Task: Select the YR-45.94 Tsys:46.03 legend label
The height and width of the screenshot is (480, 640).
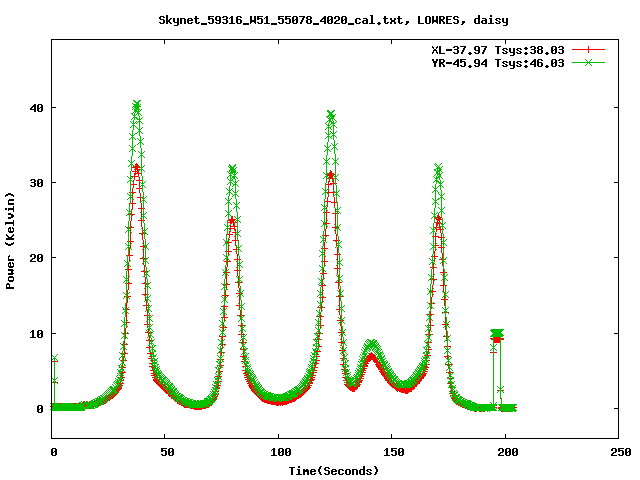Action: 498,63
